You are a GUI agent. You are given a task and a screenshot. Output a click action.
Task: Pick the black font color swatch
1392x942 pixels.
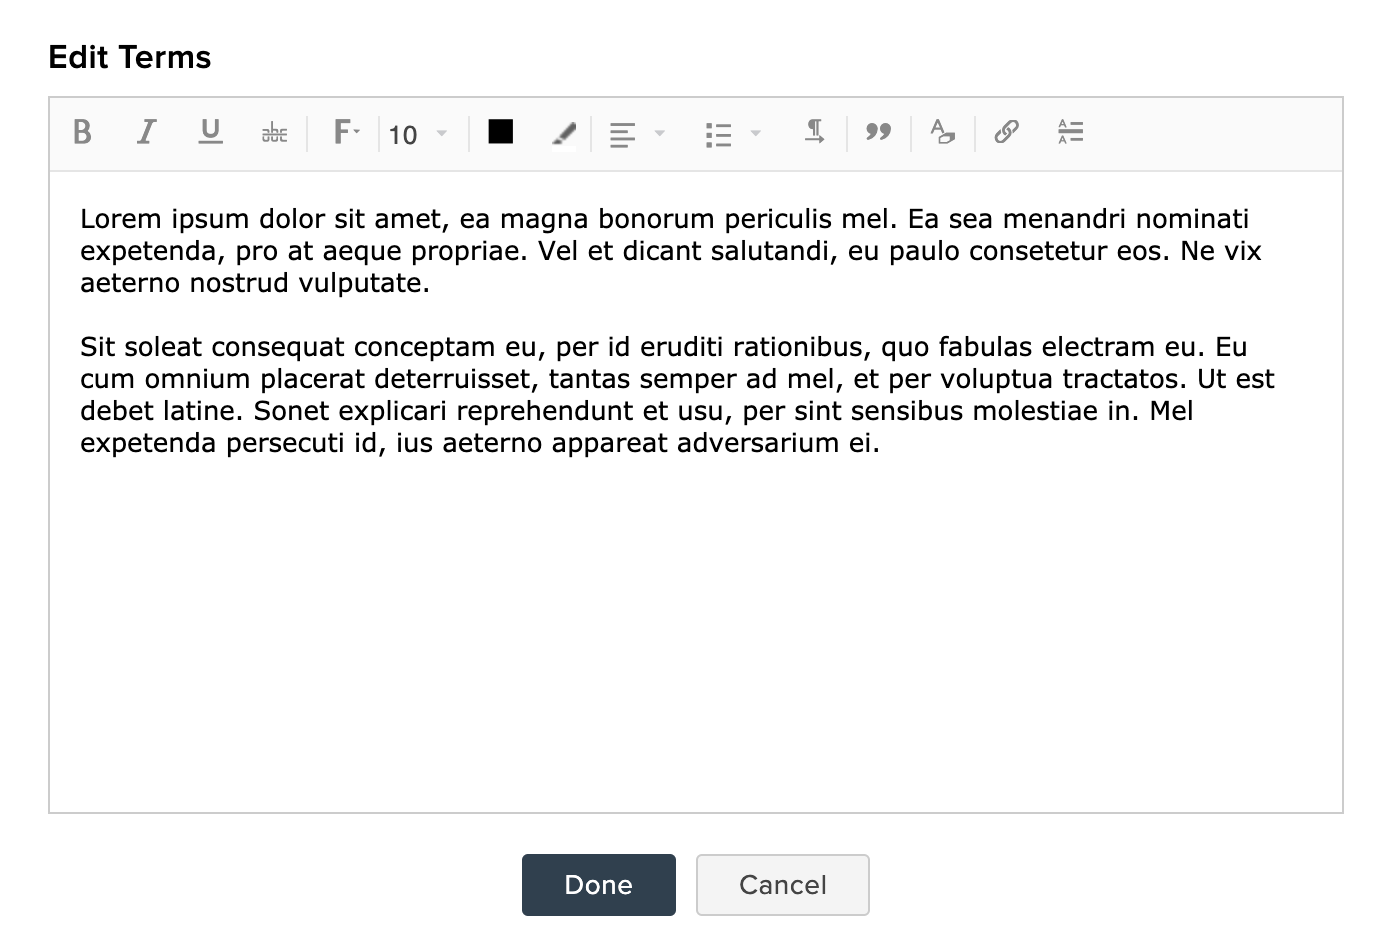(x=501, y=132)
